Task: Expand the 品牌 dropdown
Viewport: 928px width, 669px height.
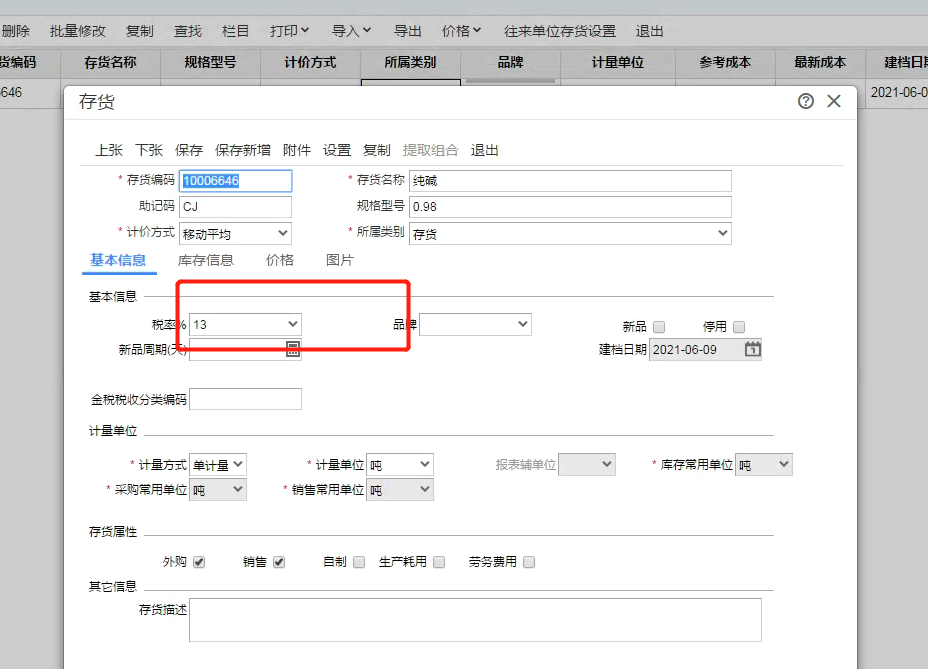Action: pos(475,324)
